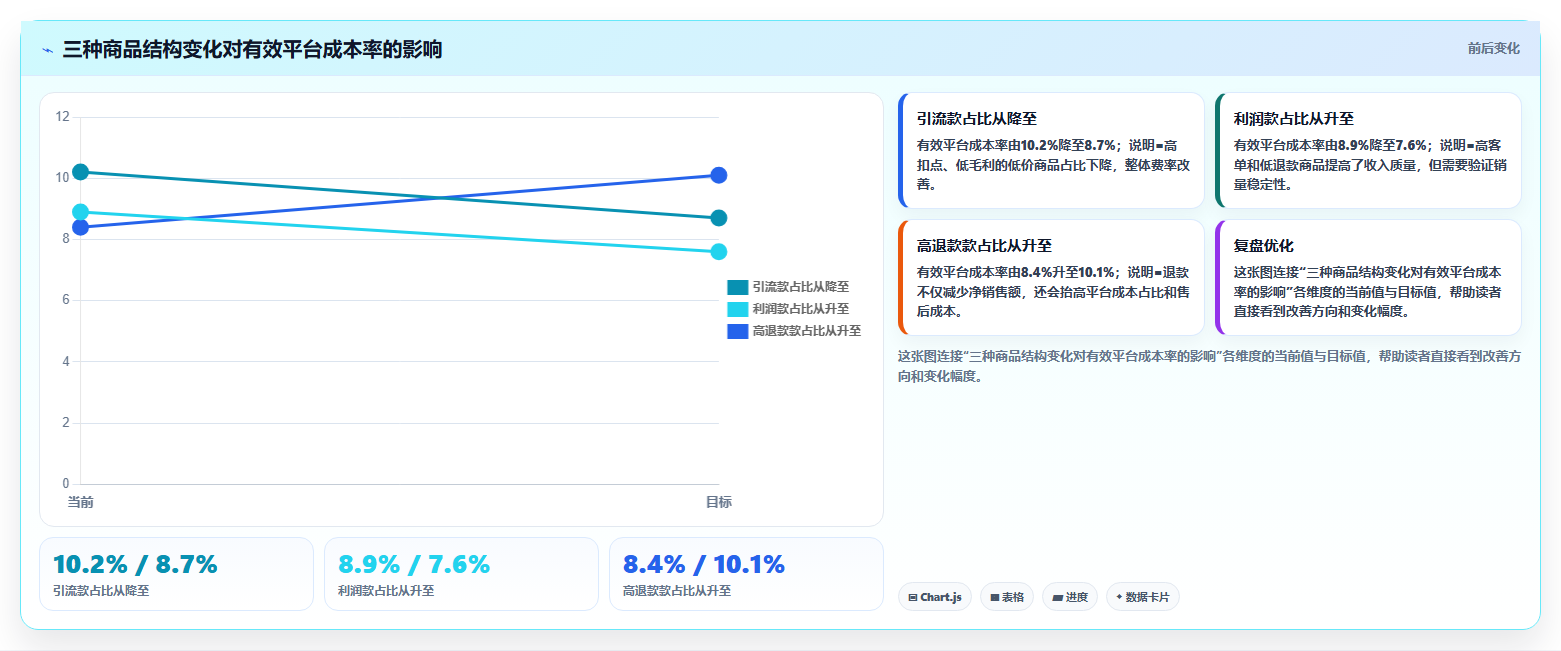This screenshot has width=1561, height=651.
Task: Open the 利润款占比从升至 description card
Action: 1368,150
